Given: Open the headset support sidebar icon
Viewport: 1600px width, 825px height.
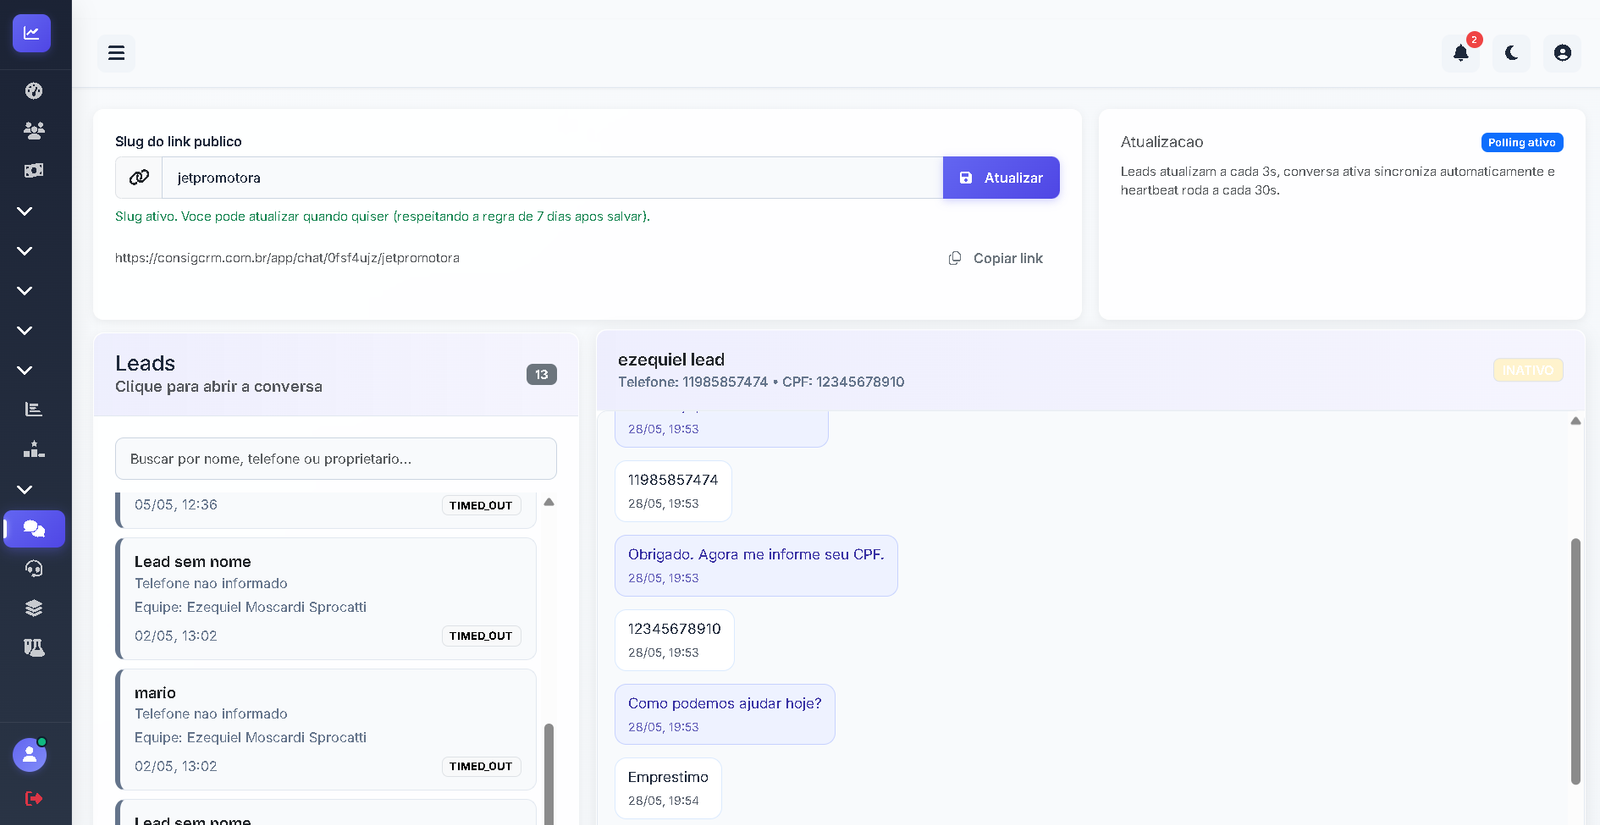Looking at the screenshot, I should [34, 568].
